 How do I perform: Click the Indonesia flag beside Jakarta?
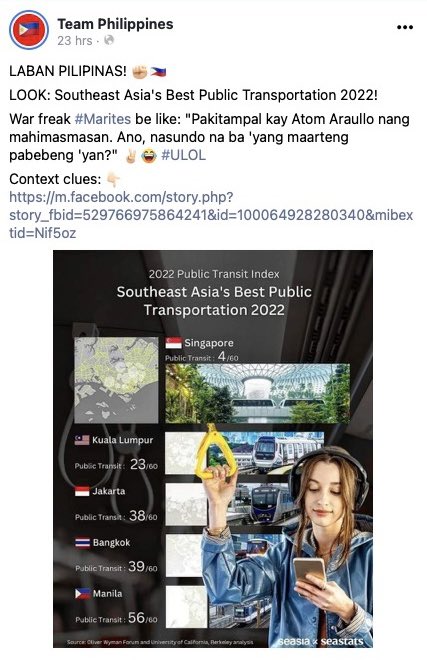pyautogui.click(x=82, y=491)
